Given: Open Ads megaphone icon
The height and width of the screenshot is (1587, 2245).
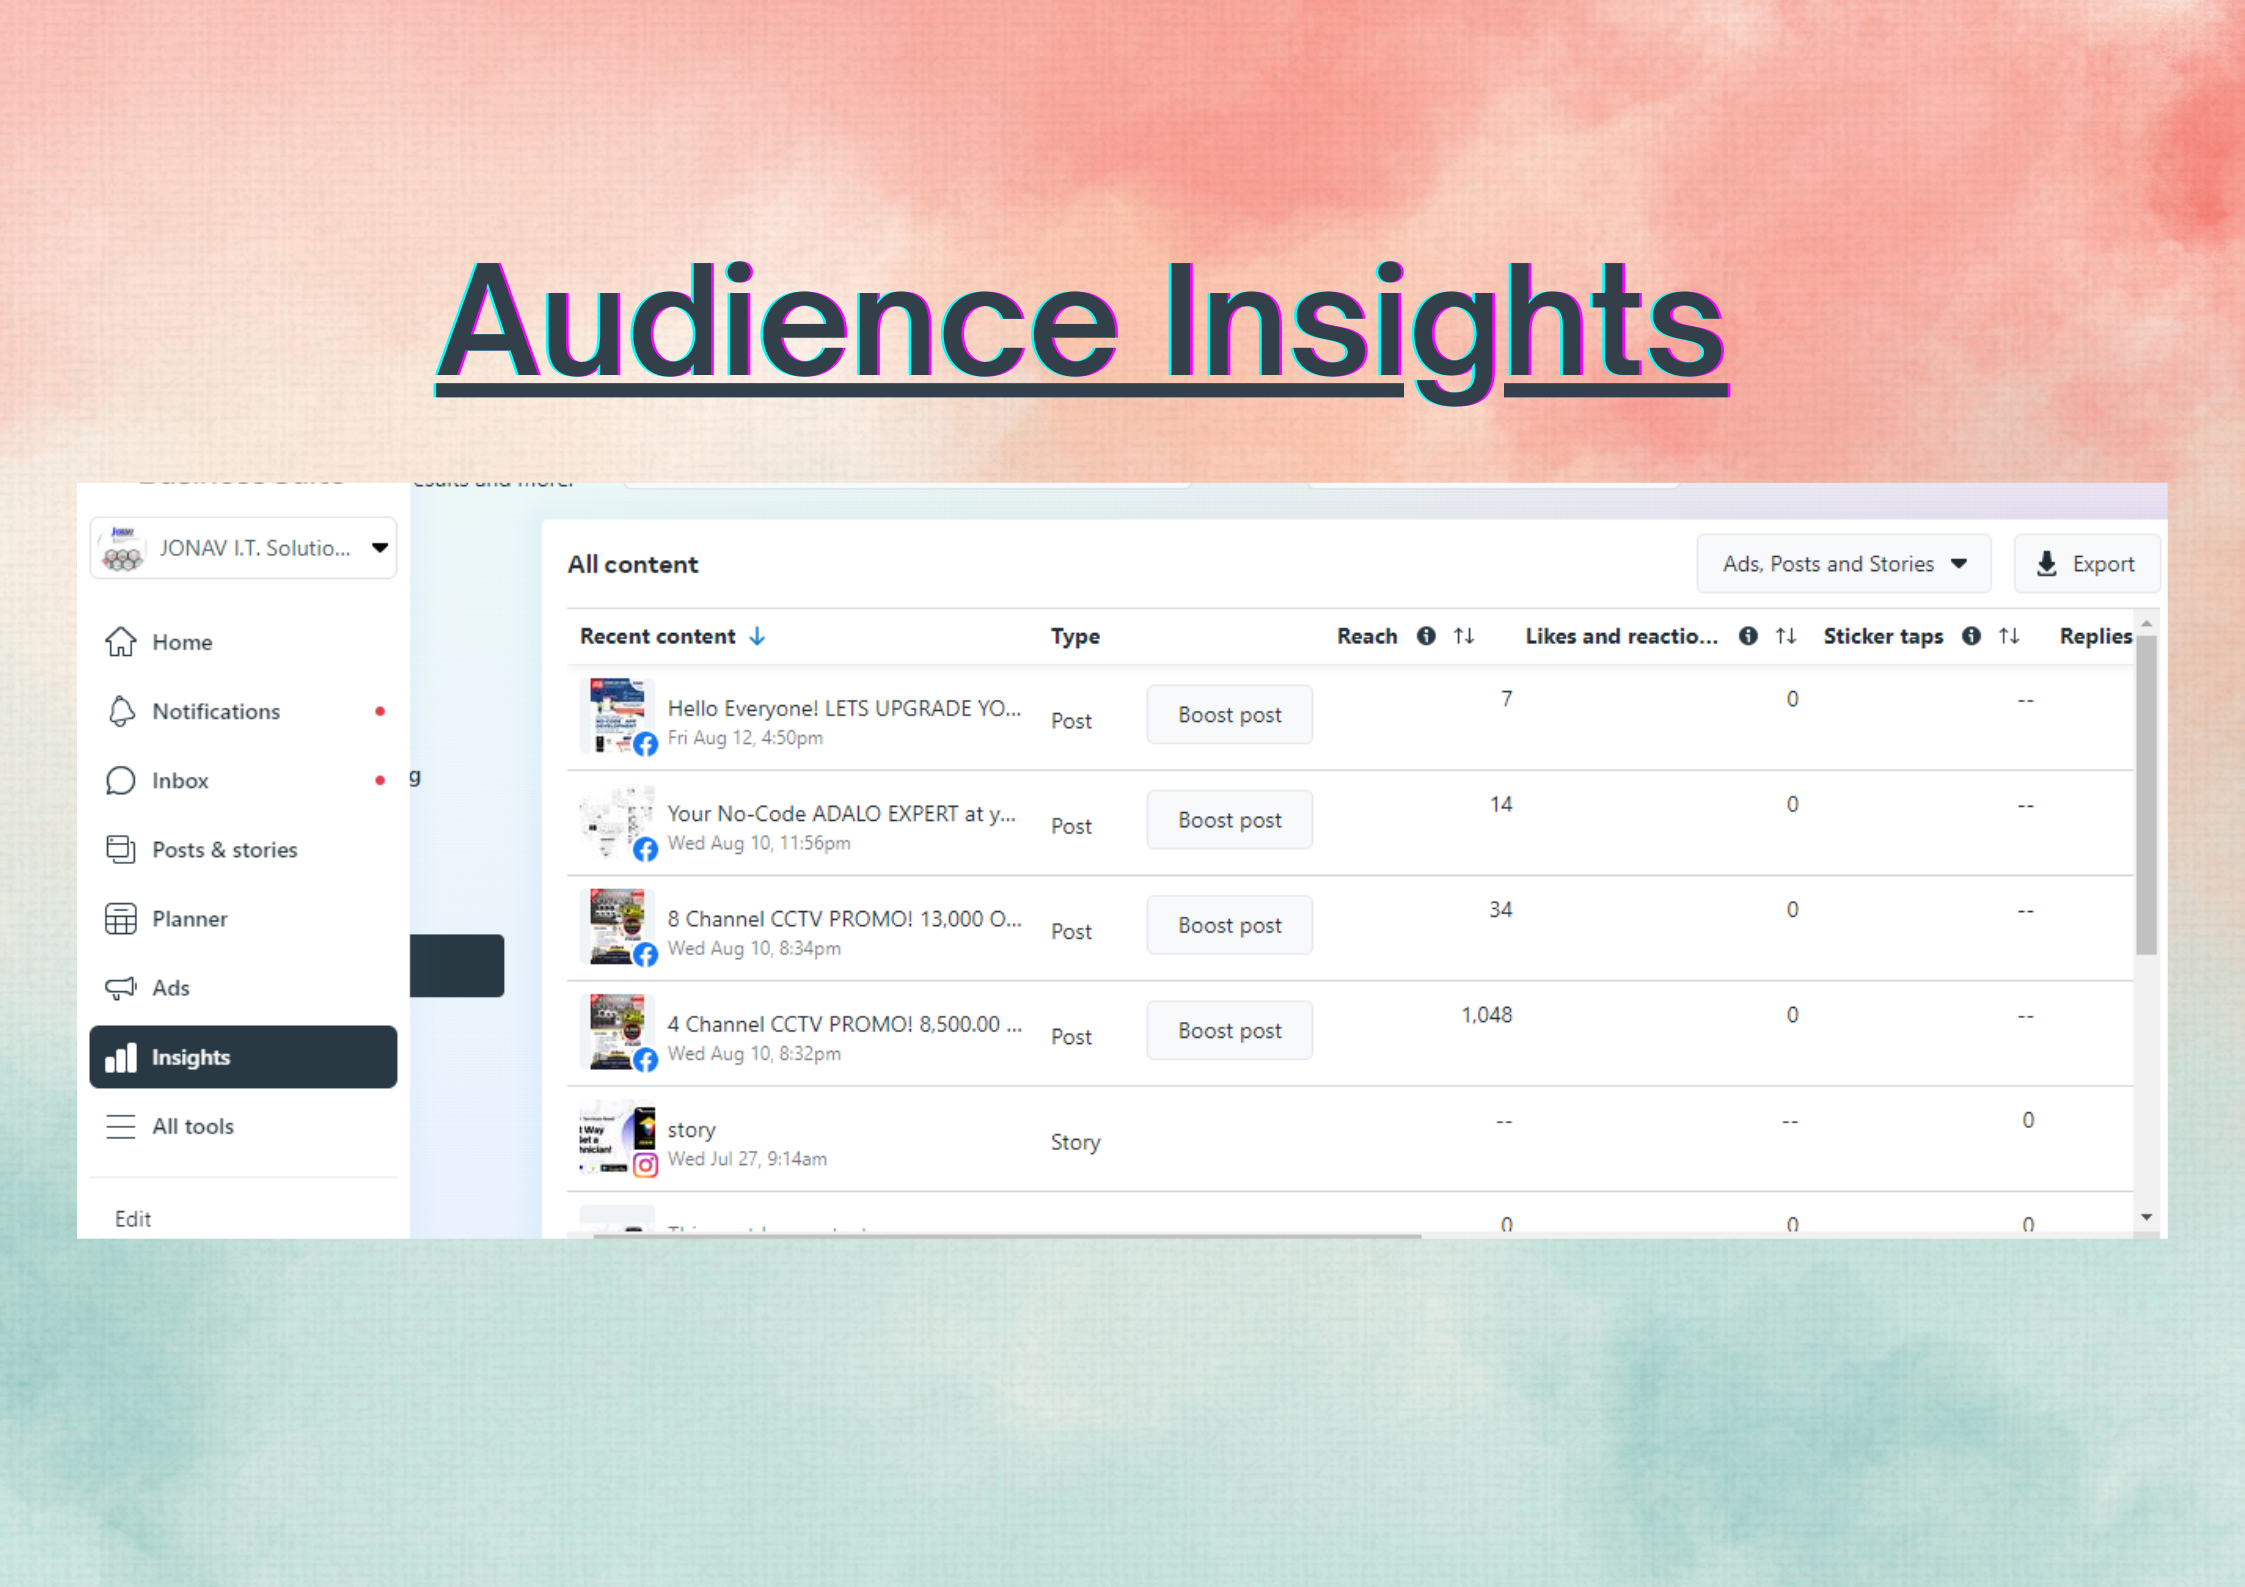Looking at the screenshot, I should tap(121, 988).
